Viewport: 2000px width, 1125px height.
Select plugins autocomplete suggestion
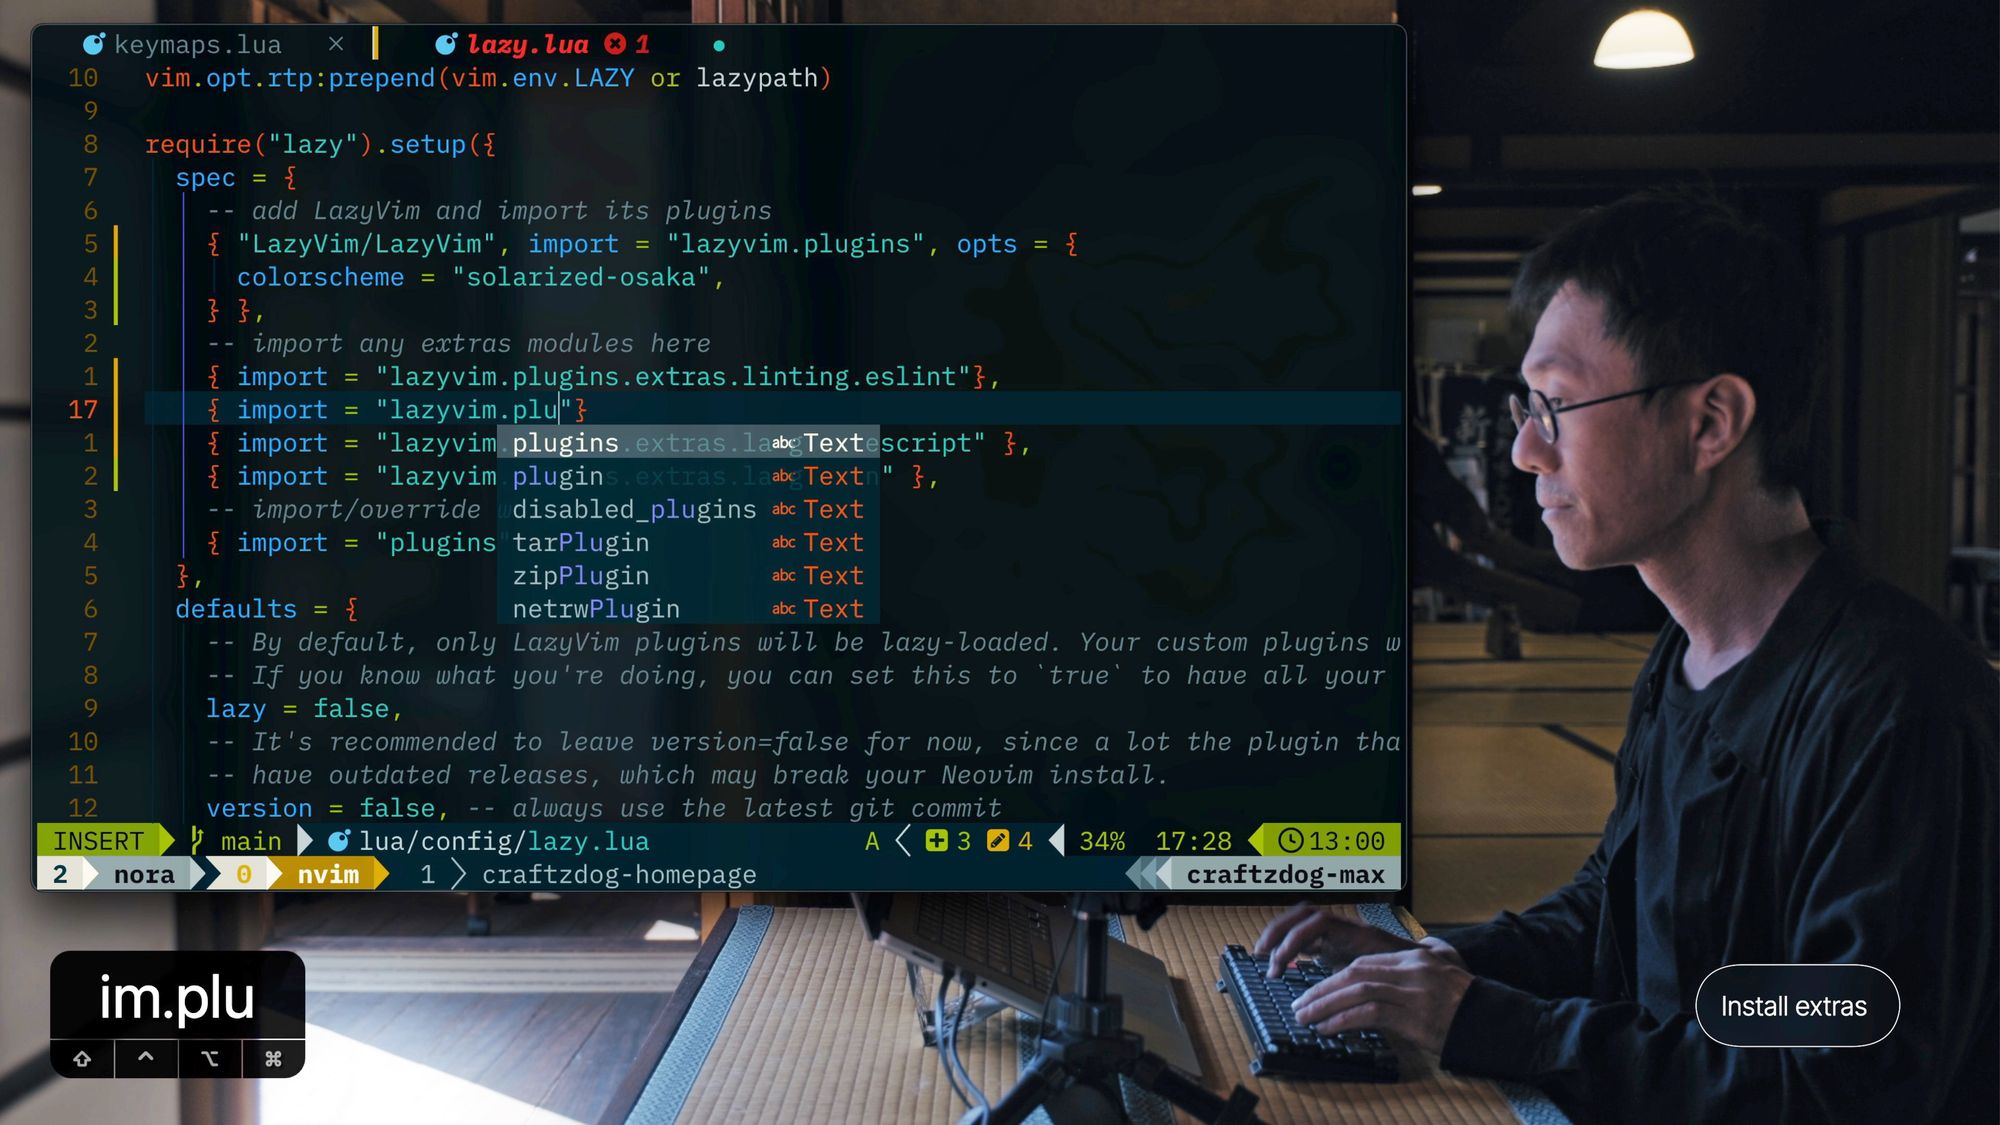[565, 442]
